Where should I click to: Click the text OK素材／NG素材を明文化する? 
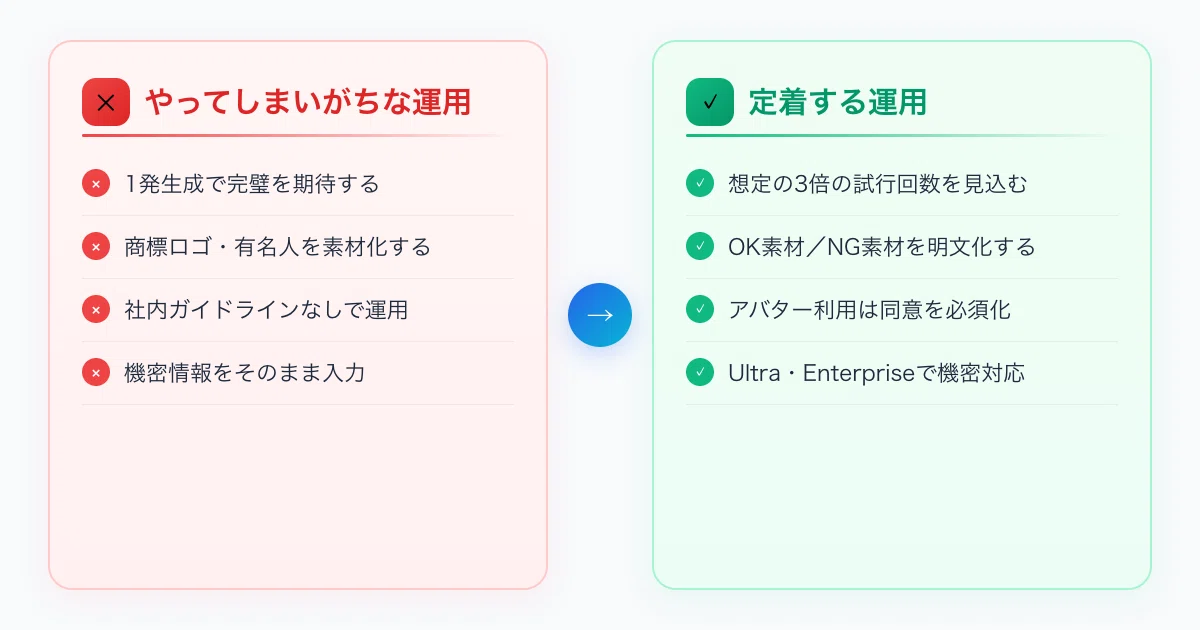click(x=882, y=247)
